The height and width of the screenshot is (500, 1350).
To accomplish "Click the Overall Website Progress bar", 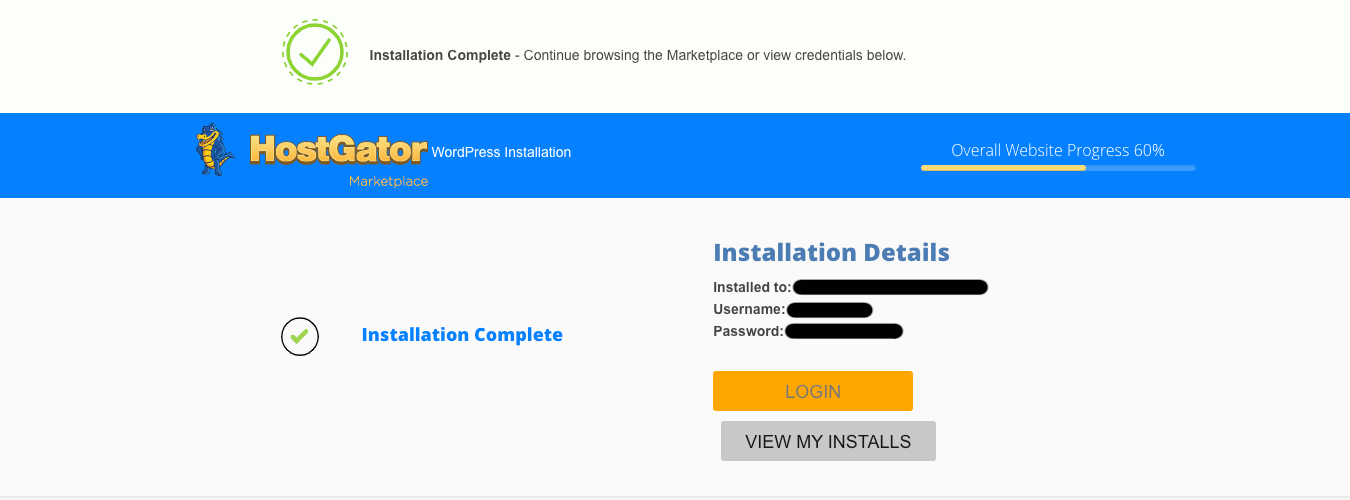I will click(1058, 168).
